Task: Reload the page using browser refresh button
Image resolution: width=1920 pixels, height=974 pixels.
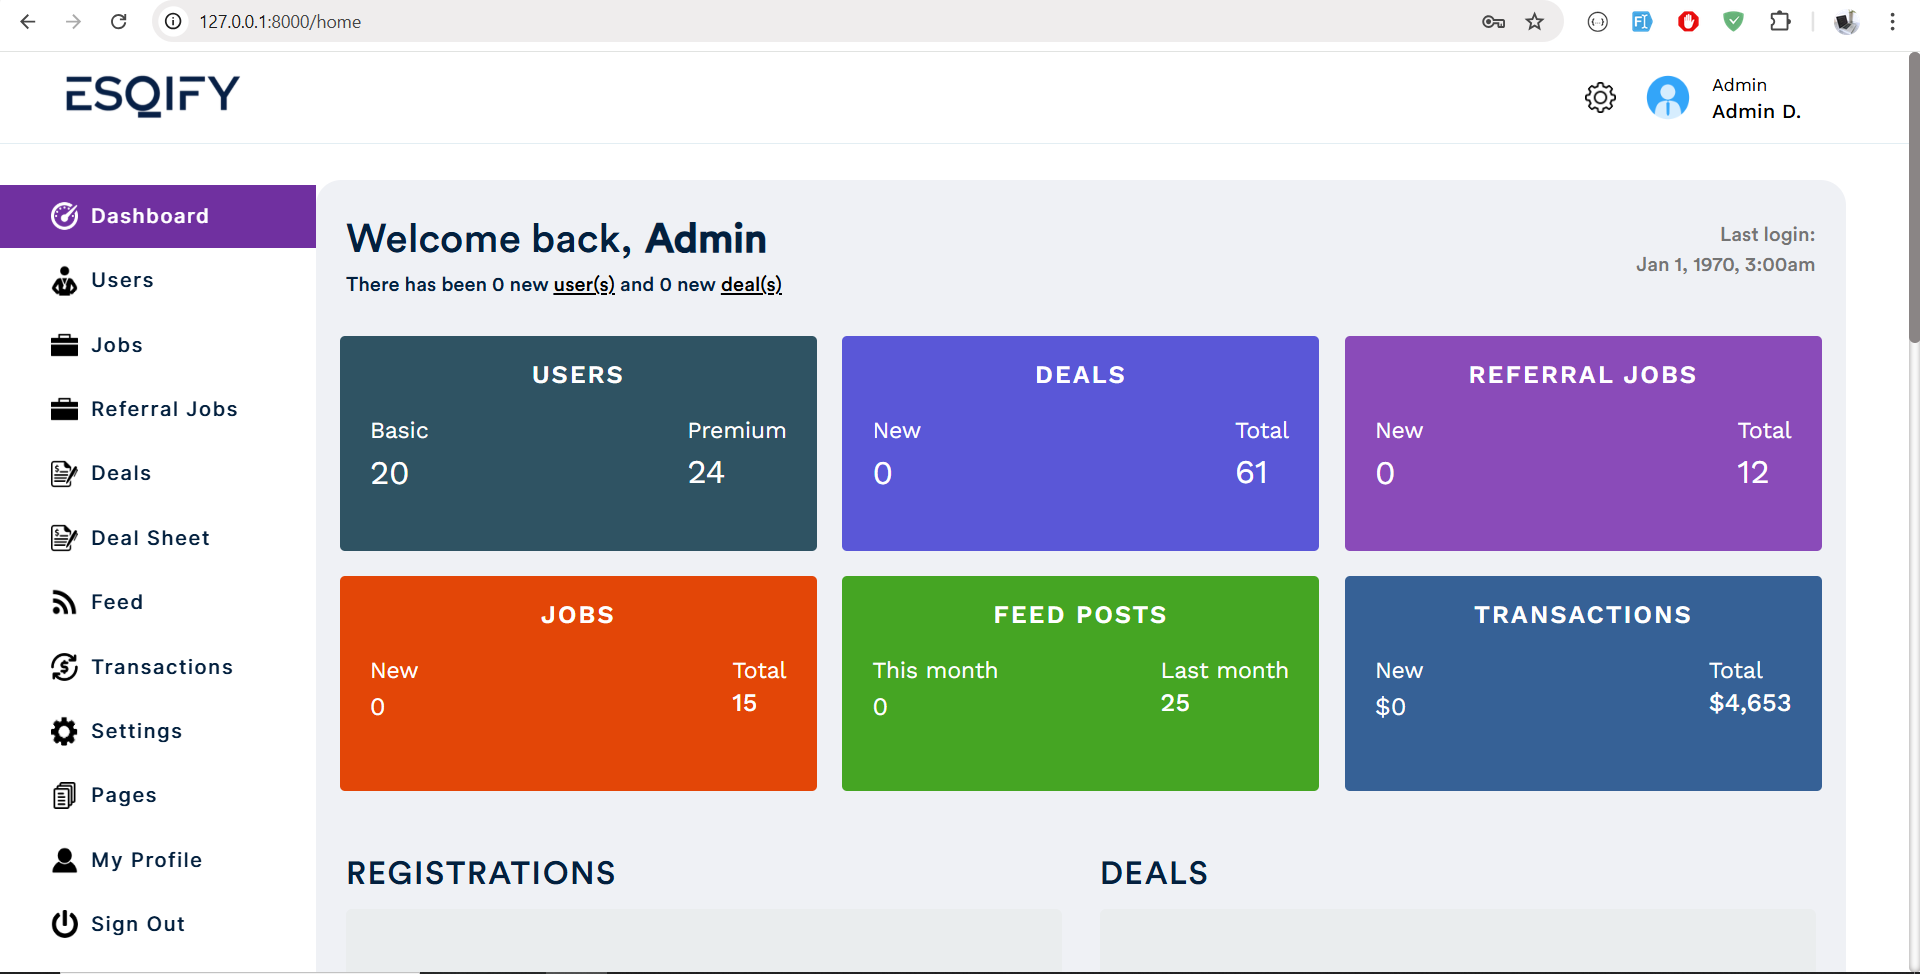Action: [118, 22]
